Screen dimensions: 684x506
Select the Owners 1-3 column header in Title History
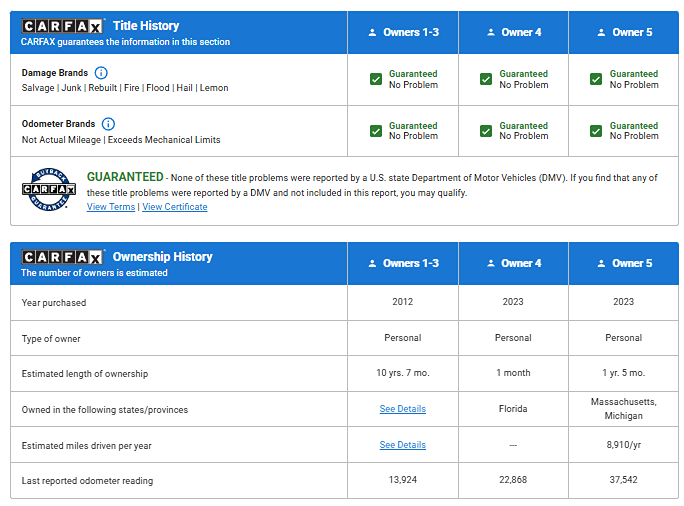point(403,32)
